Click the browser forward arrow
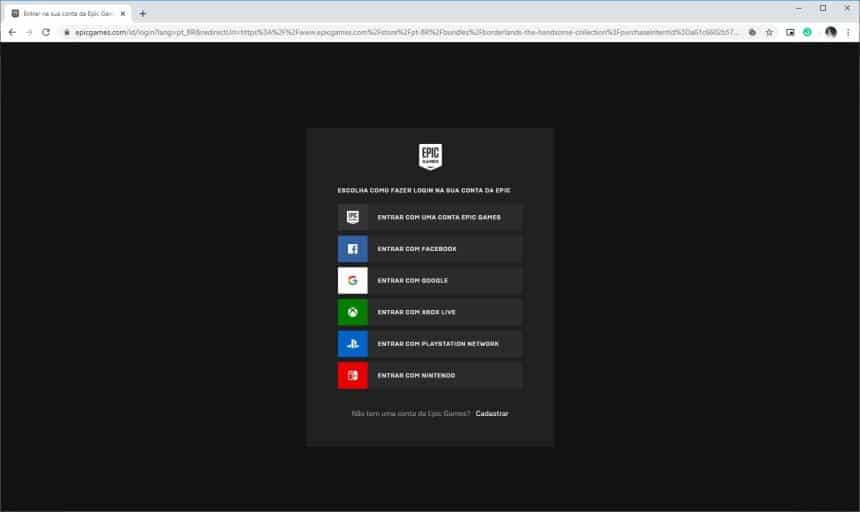This screenshot has width=860, height=512. click(29, 32)
